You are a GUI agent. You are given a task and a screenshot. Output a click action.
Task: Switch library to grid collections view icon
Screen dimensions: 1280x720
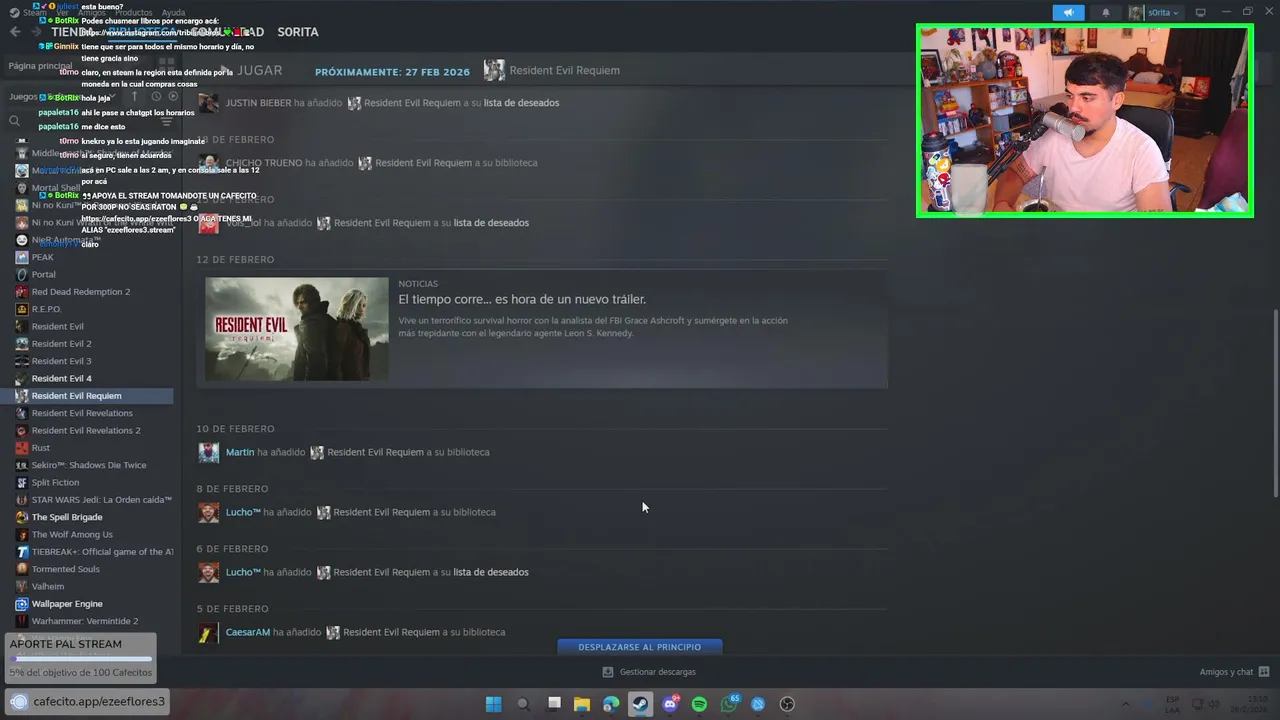(166, 66)
